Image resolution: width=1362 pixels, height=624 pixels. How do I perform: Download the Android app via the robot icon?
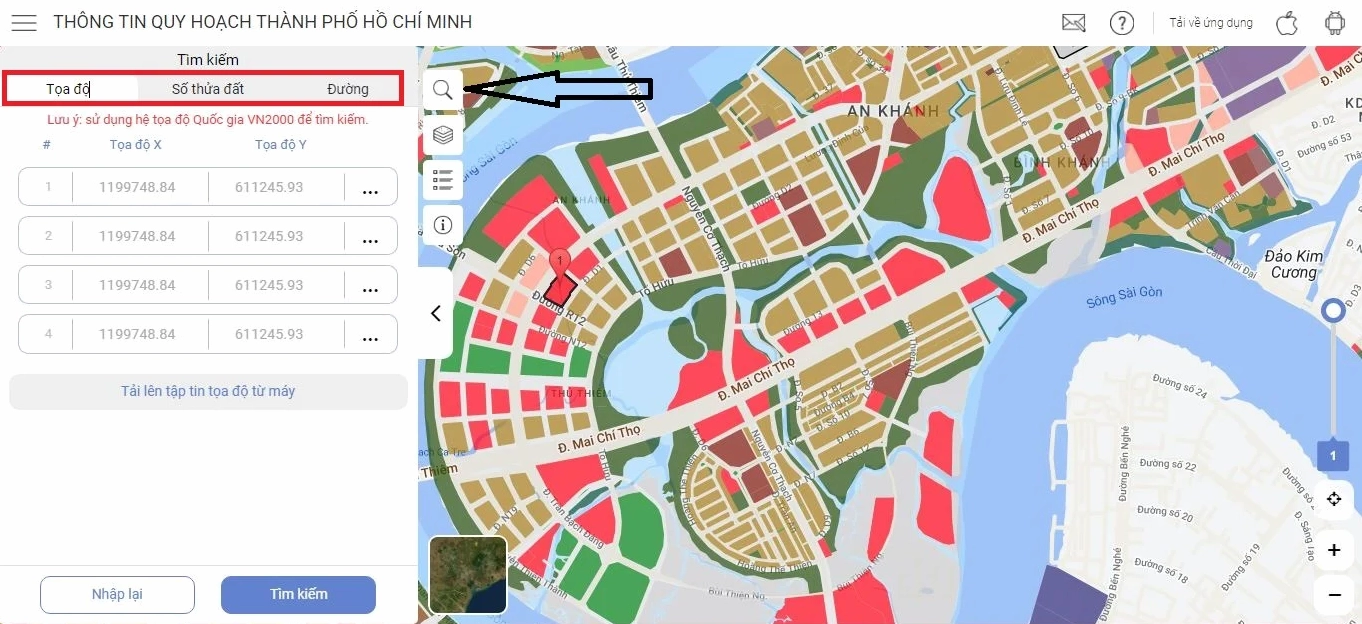pyautogui.click(x=1335, y=22)
